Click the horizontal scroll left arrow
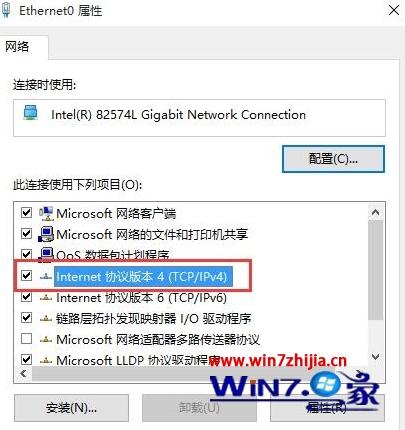Viewport: 405px width, 430px height. point(23,374)
